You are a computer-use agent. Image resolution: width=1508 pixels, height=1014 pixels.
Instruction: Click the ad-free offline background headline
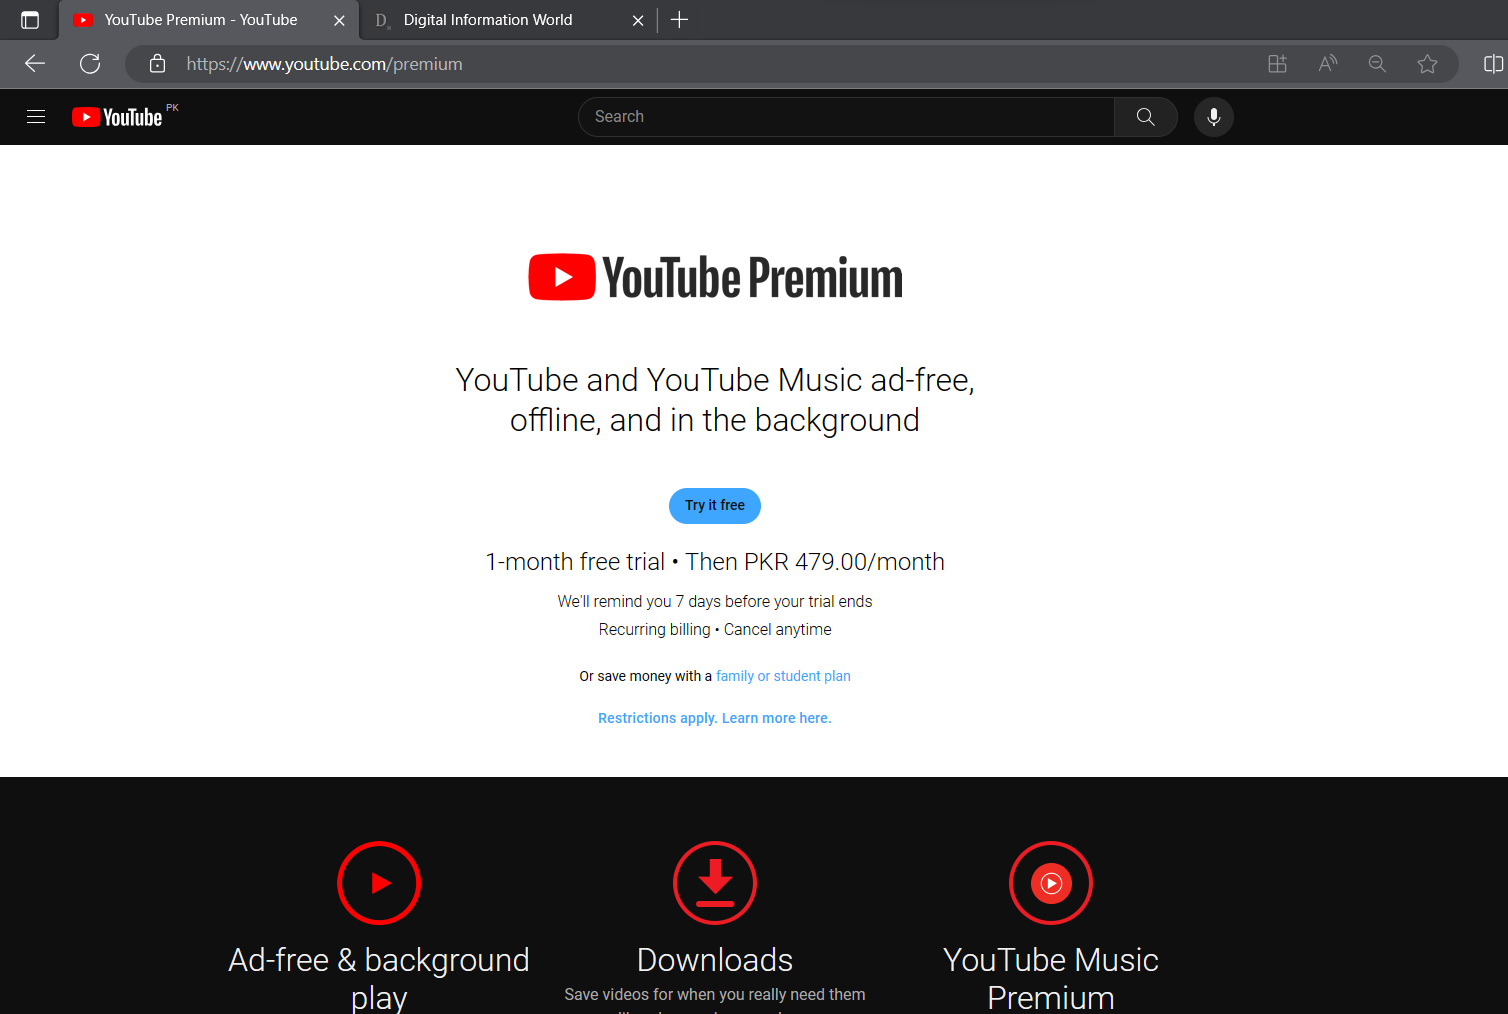click(715, 400)
